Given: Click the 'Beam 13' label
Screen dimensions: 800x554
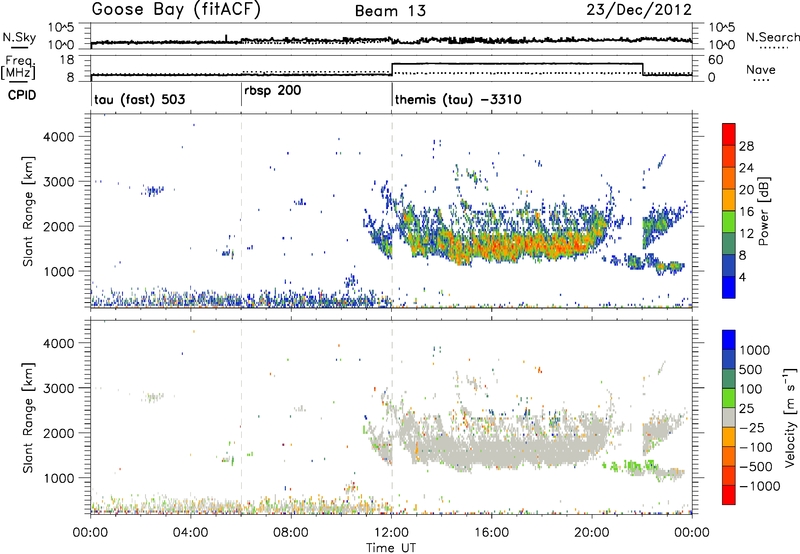Looking at the screenshot, I should 390,11.
